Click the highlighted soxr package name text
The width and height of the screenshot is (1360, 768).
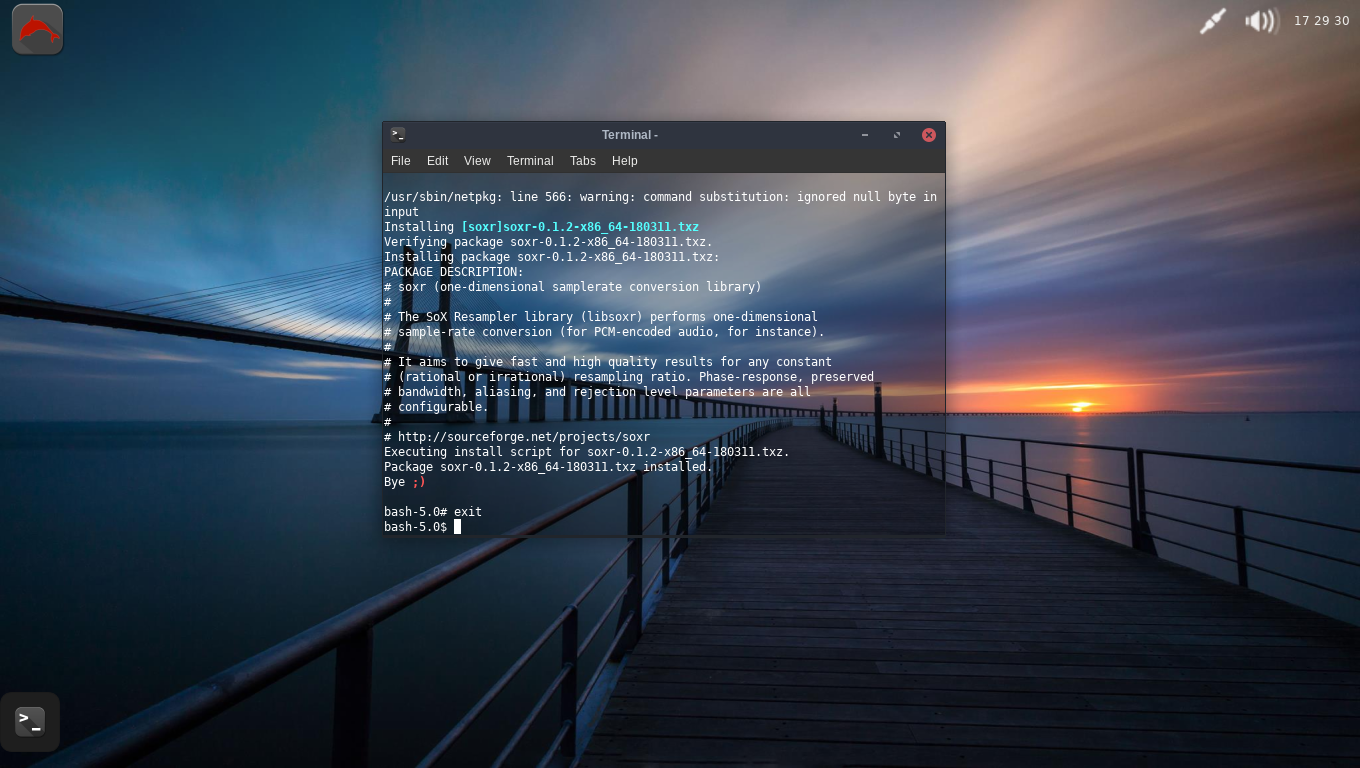[x=580, y=227]
